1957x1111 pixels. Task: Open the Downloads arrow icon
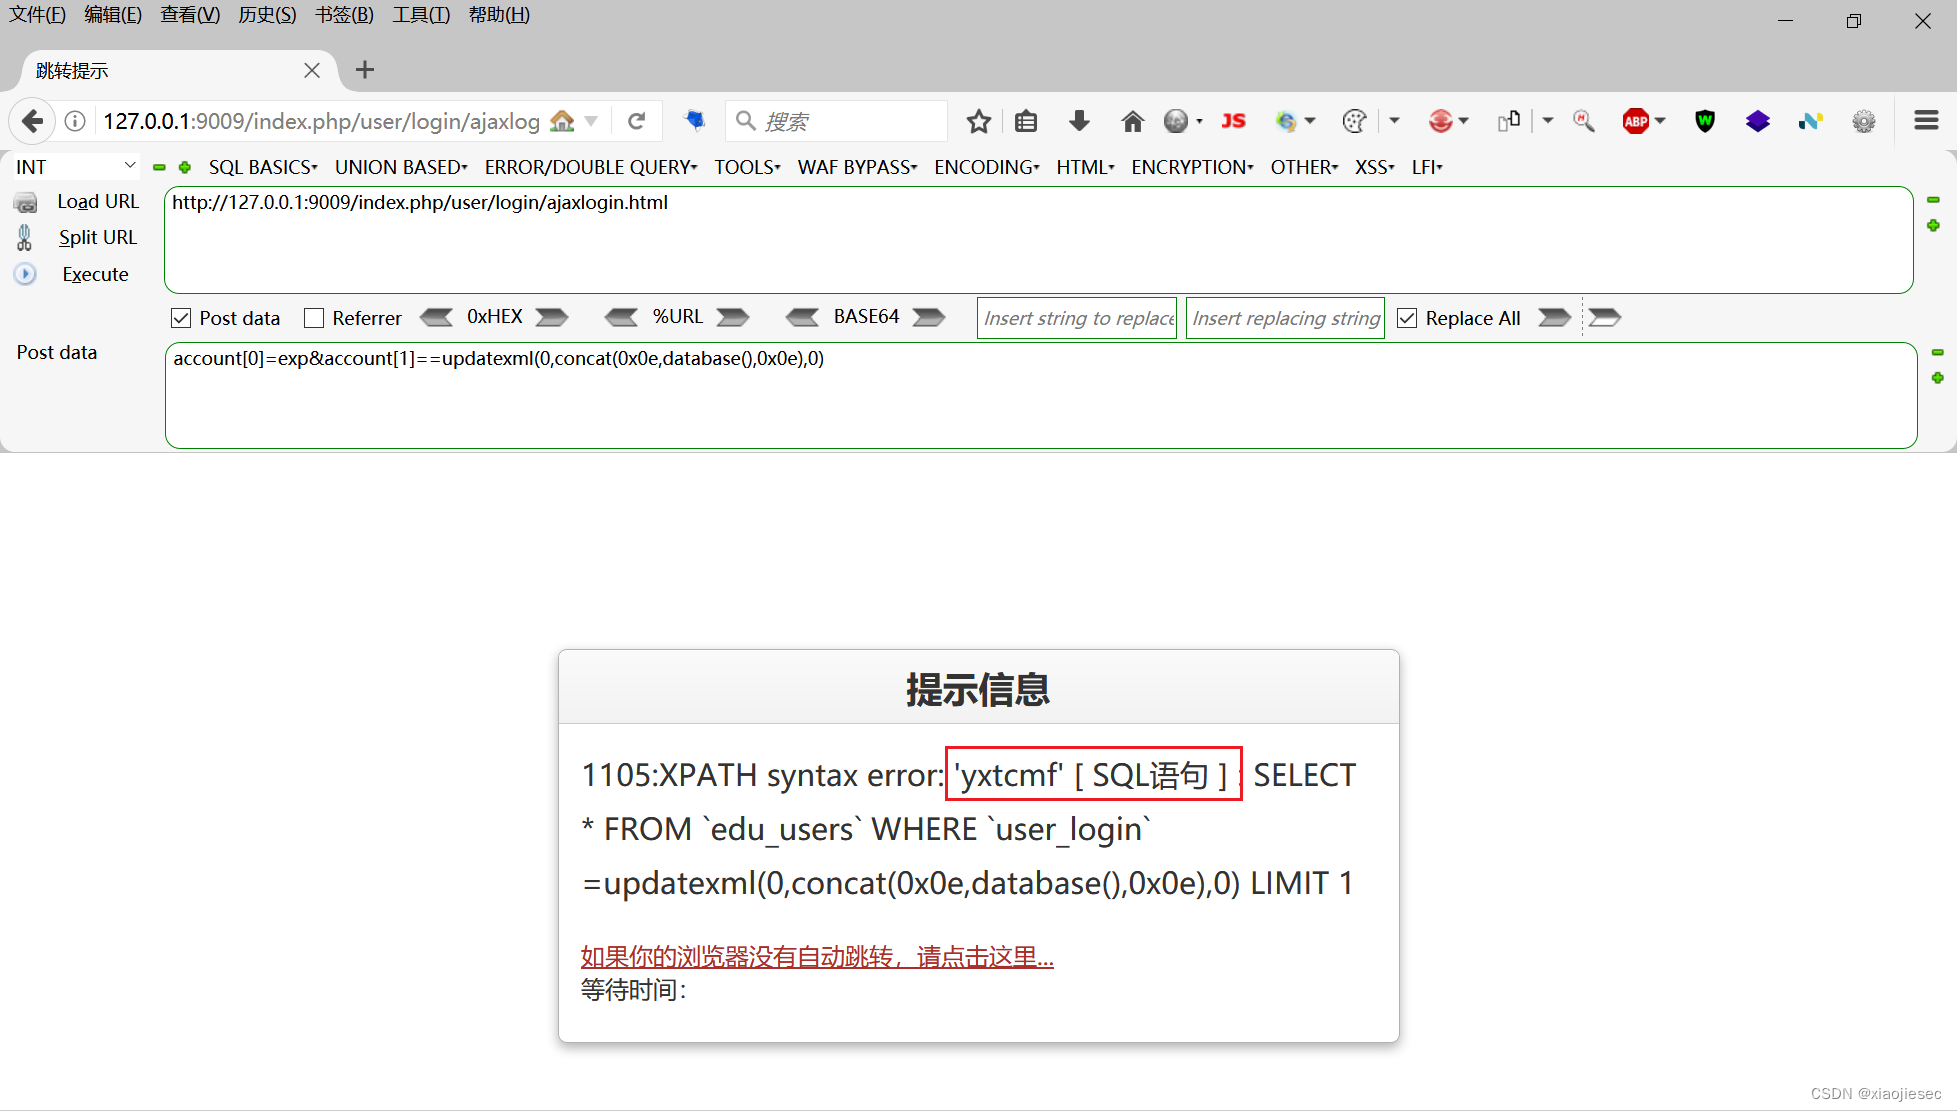pos(1079,121)
